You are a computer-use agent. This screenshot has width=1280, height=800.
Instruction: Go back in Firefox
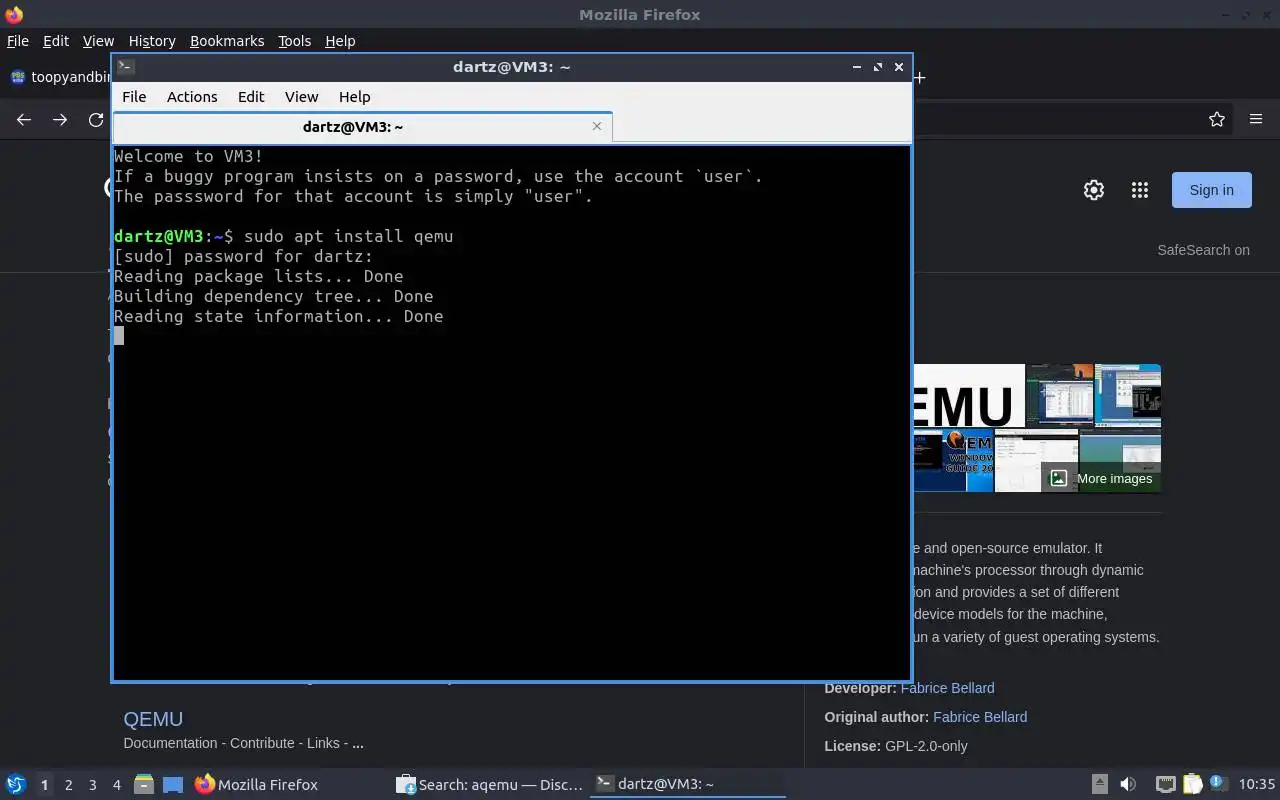click(x=24, y=119)
